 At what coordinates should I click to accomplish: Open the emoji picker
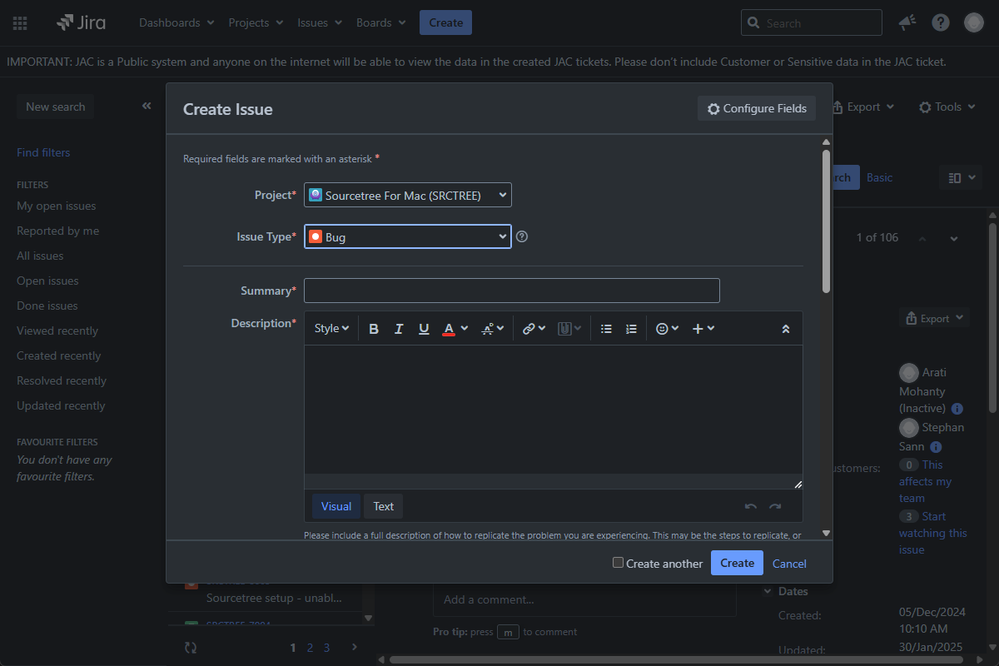667,329
